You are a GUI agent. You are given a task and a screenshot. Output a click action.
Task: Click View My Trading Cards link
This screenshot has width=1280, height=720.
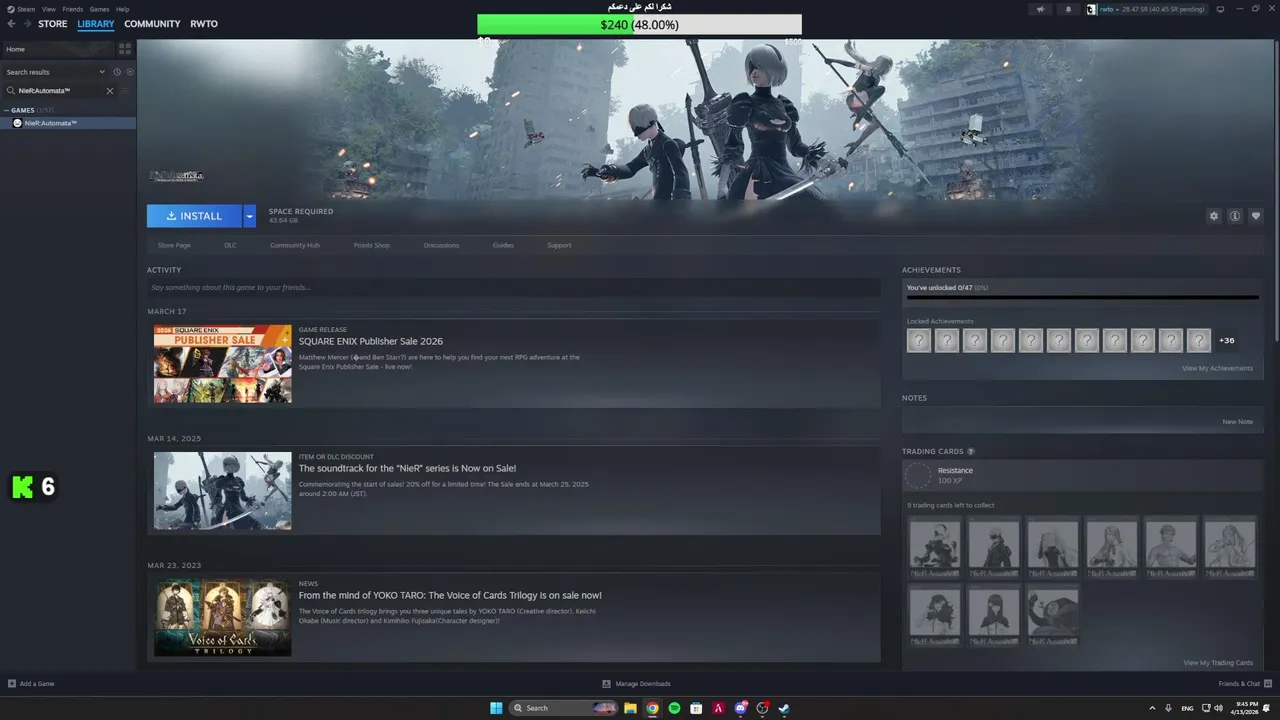[x=1218, y=663]
